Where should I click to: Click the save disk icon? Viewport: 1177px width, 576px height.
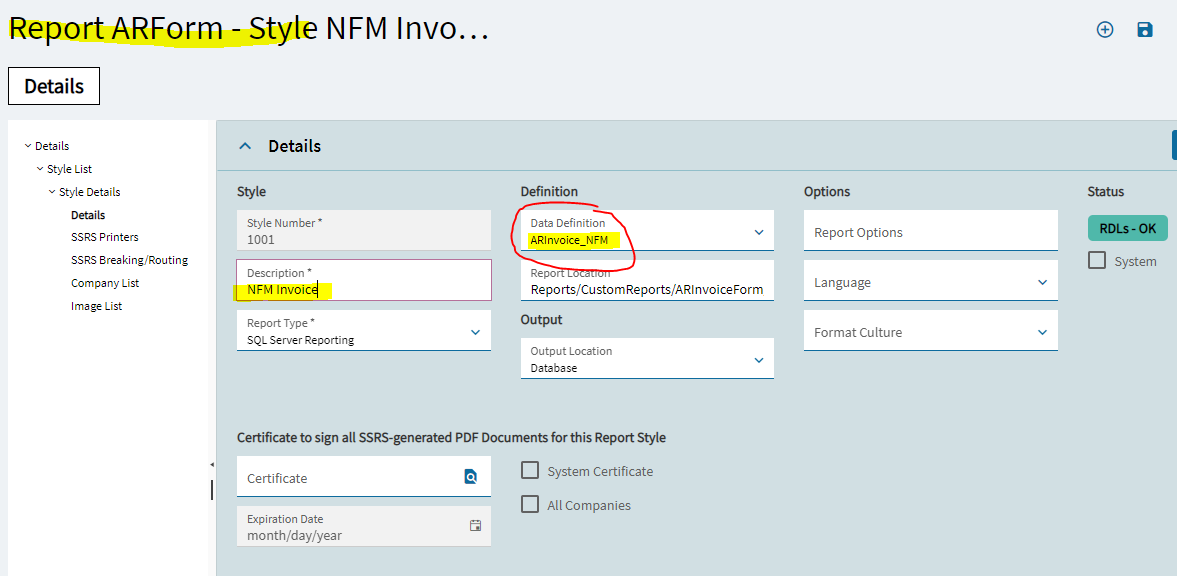pyautogui.click(x=1145, y=29)
